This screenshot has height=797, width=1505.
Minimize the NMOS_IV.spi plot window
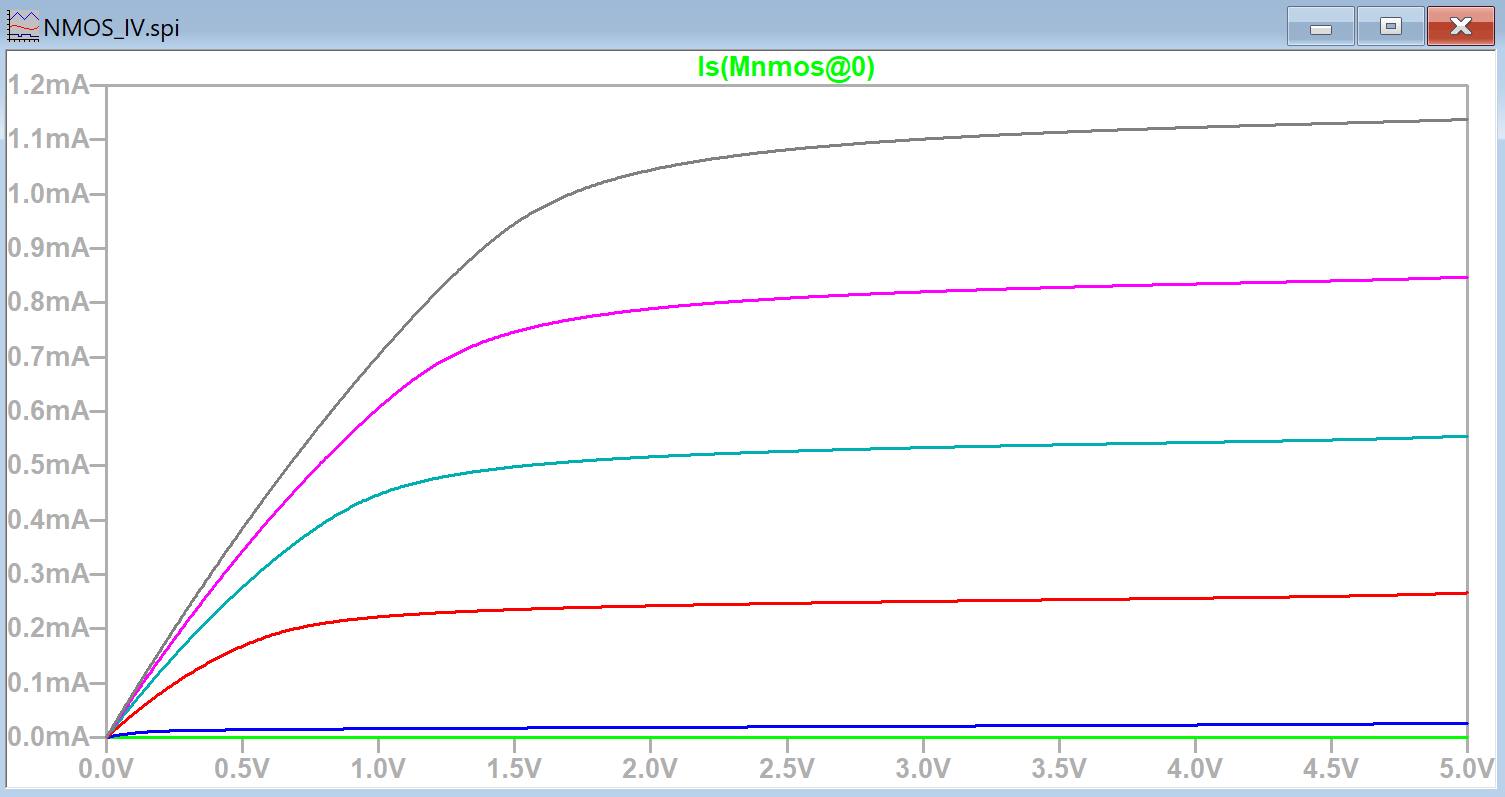point(1320,27)
